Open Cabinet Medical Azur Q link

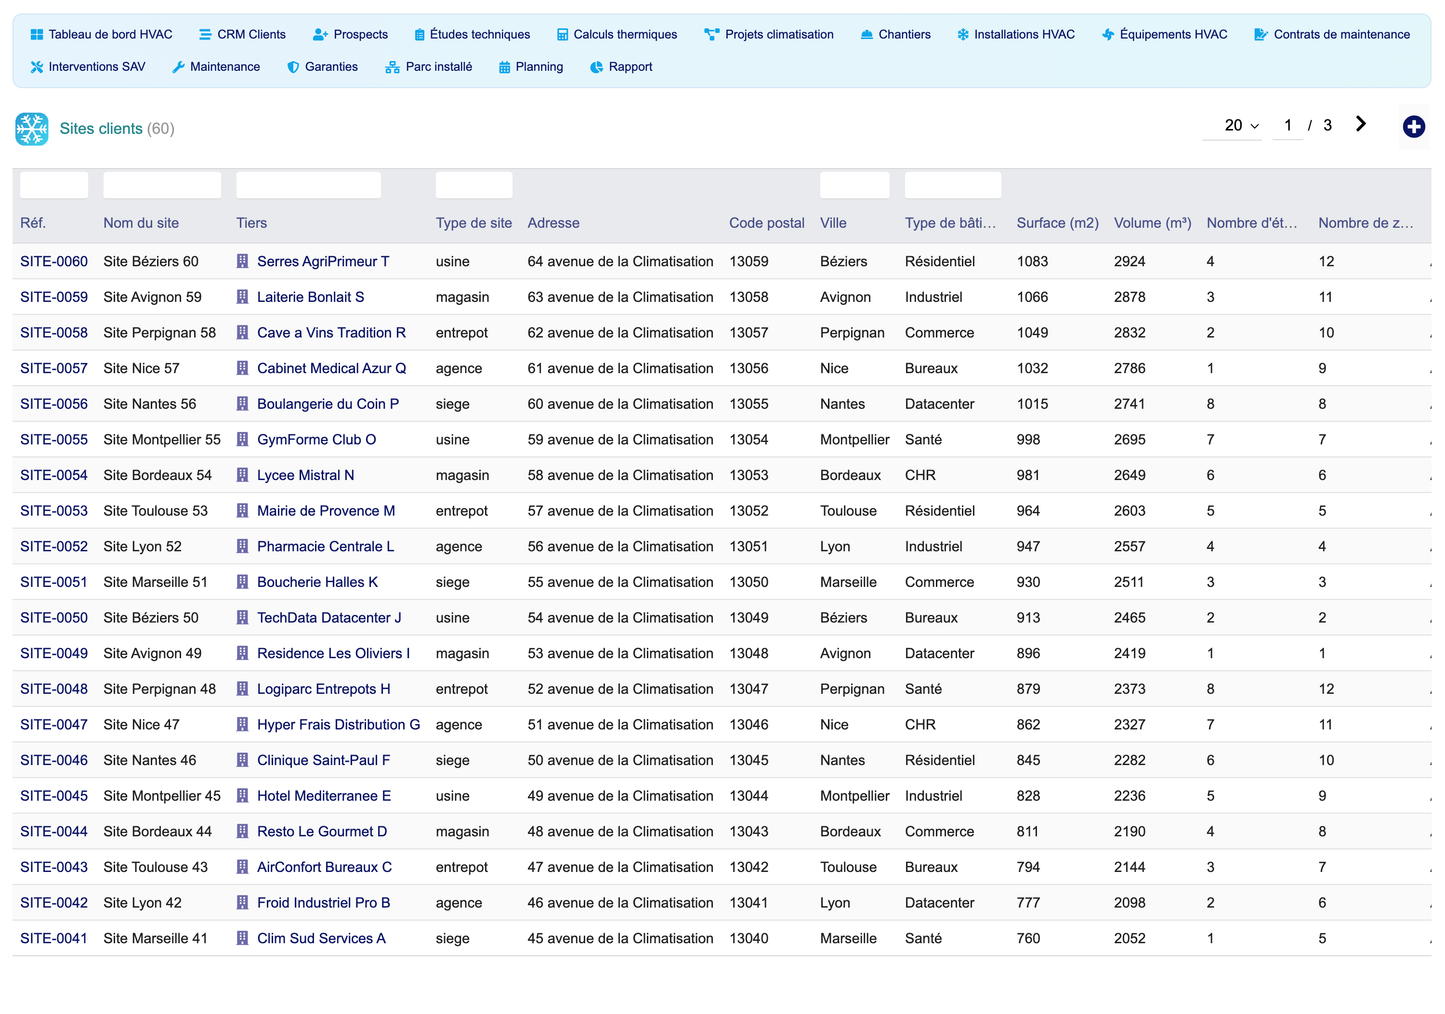[x=331, y=368]
